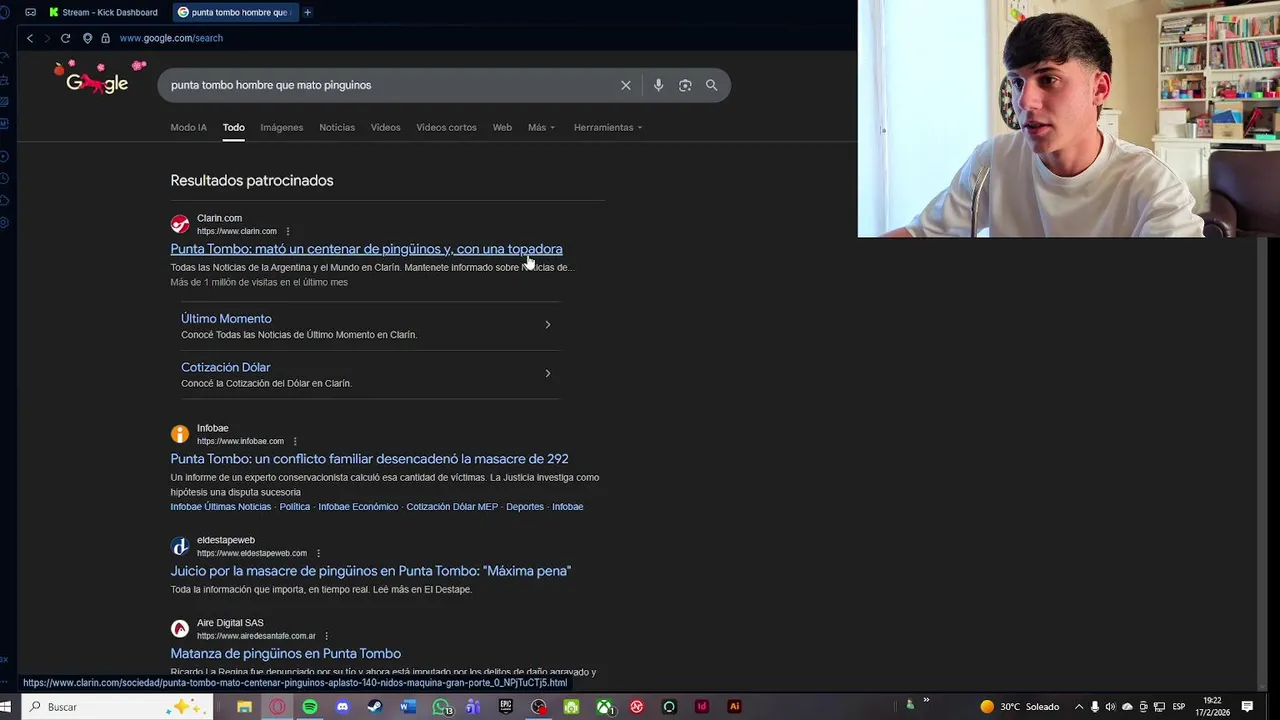Viewport: 1280px width, 720px height.
Task: Open a new browser tab
Action: pos(307,12)
